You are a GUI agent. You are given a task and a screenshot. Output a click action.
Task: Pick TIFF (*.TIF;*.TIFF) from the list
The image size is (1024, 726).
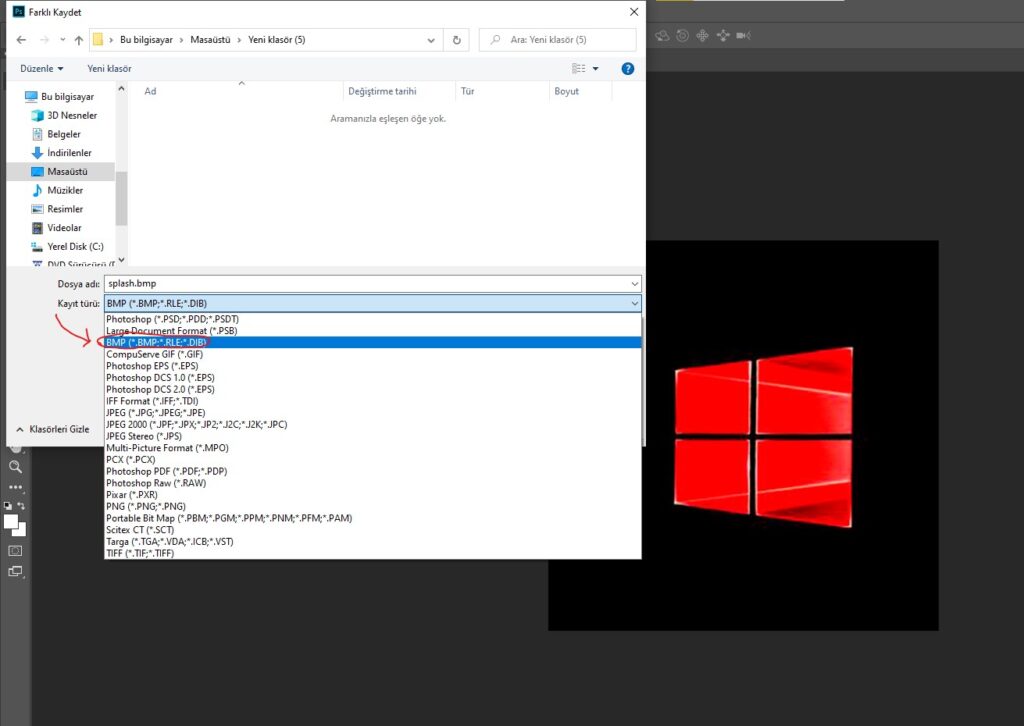140,553
